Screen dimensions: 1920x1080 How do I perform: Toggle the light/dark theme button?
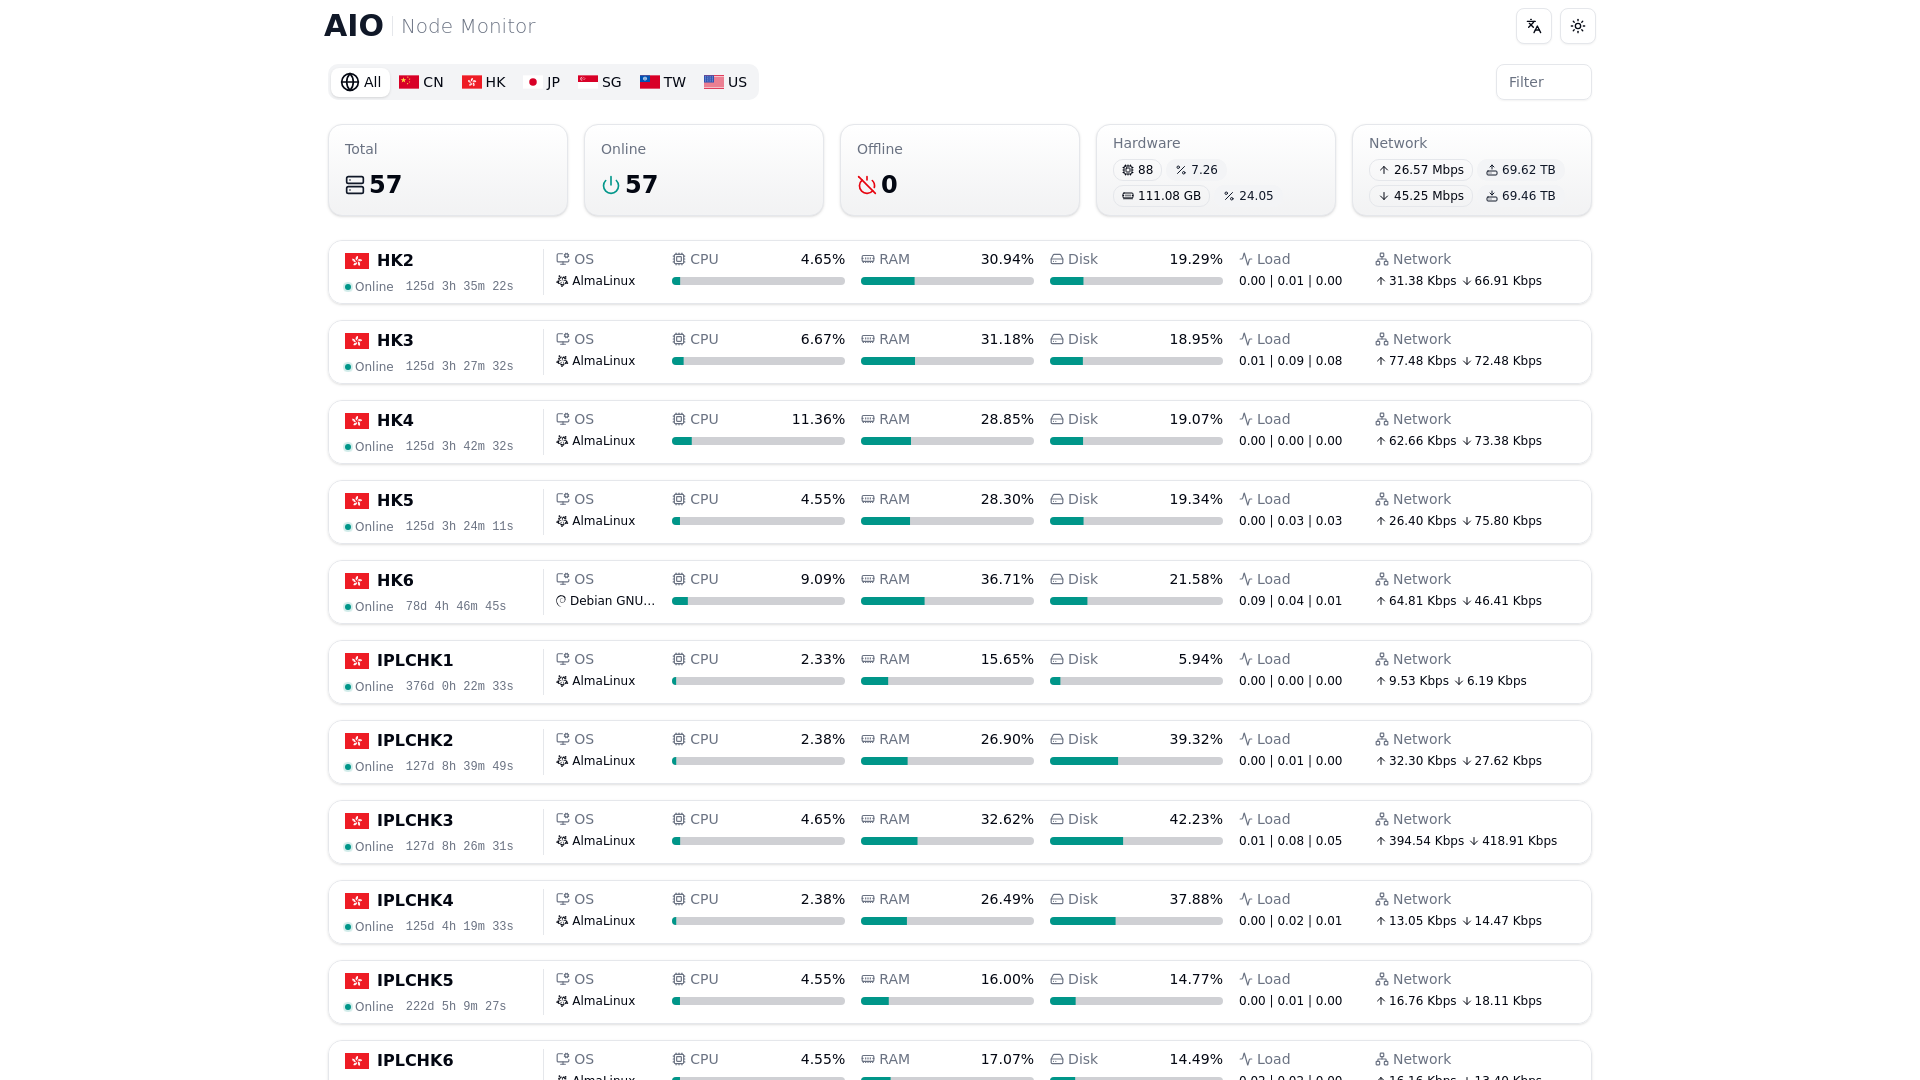point(1577,26)
